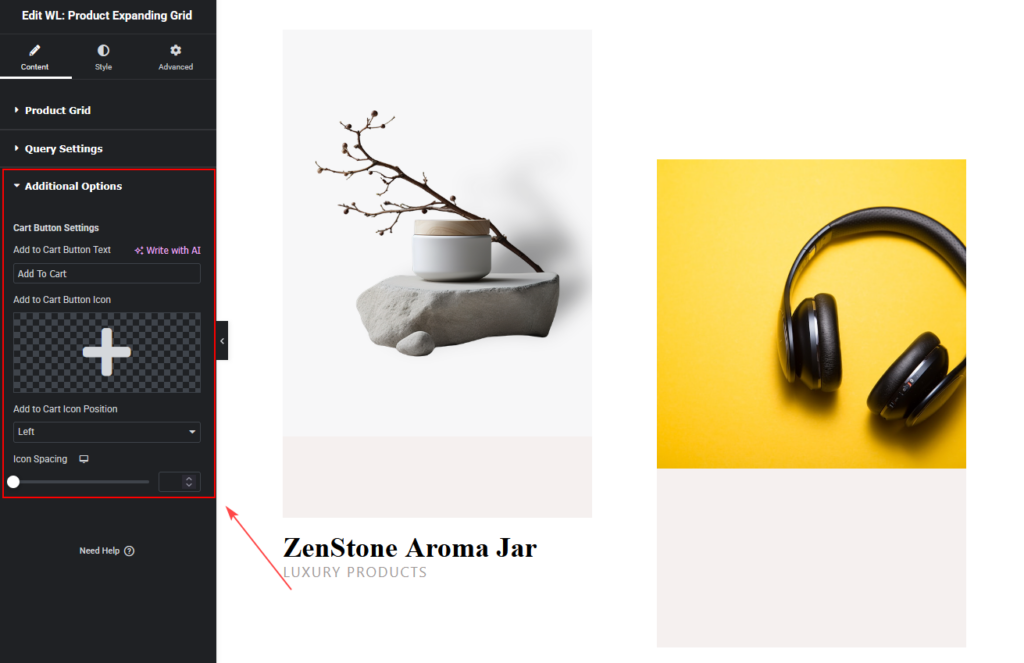Screen dimensions: 1024x663
Task: Click the Content pencil icon
Action: point(35,50)
